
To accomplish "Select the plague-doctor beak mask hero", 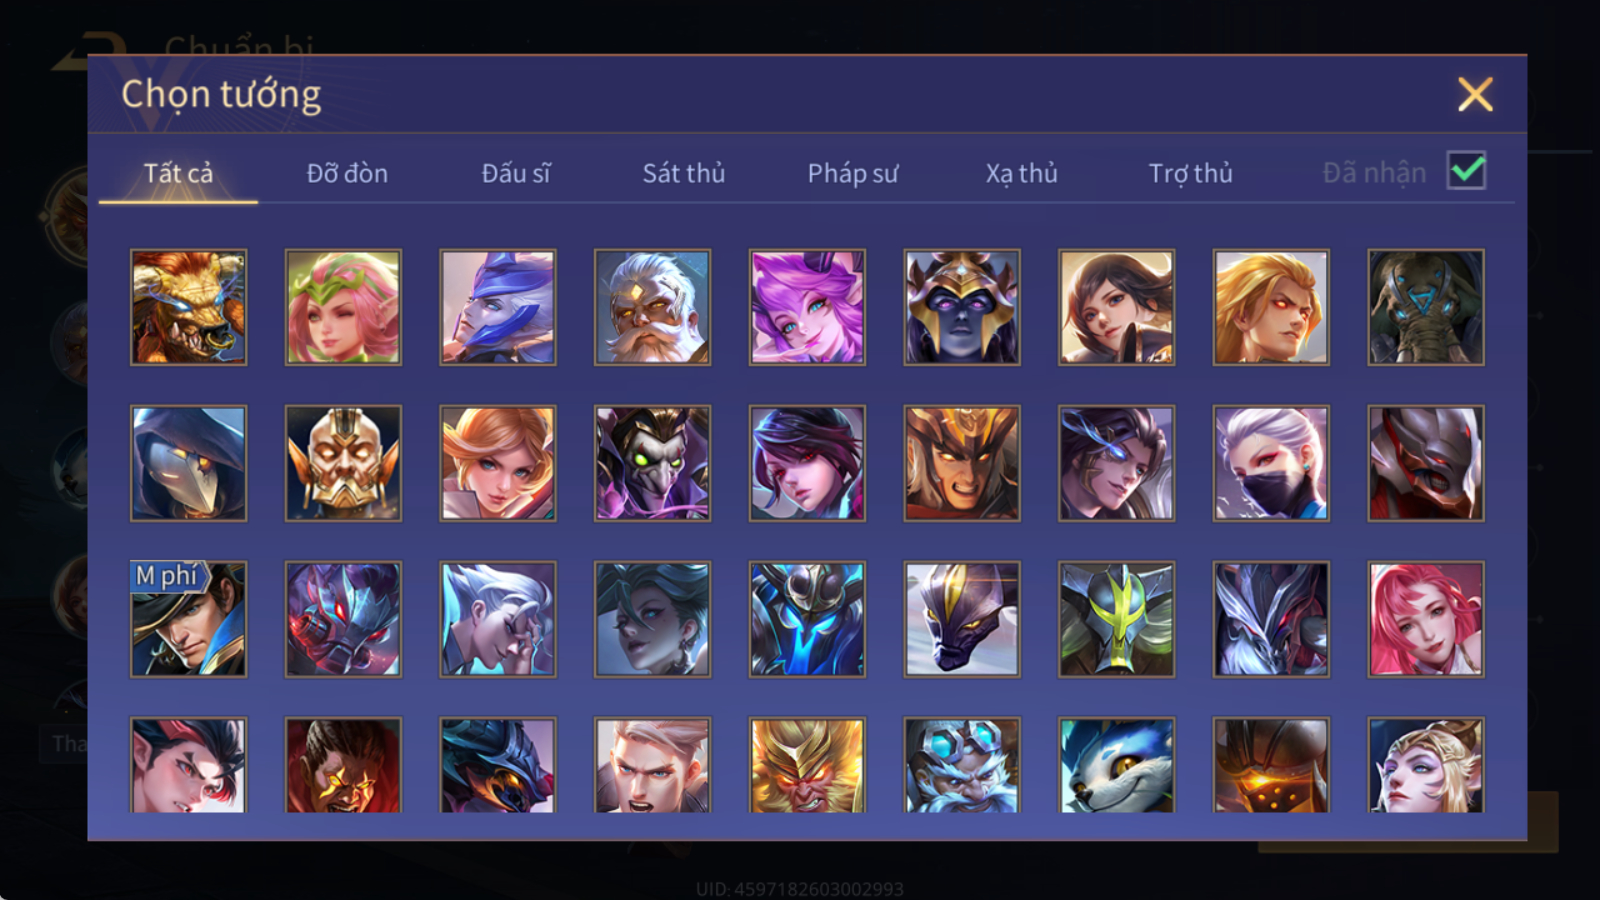I will coord(188,463).
